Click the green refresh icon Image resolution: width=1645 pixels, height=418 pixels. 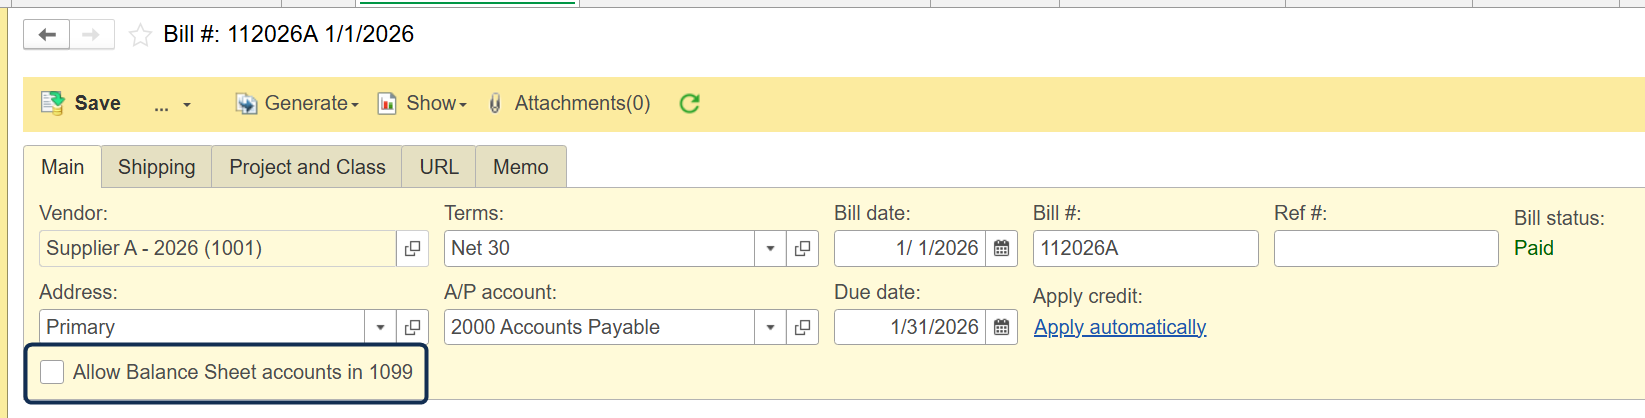click(x=689, y=103)
